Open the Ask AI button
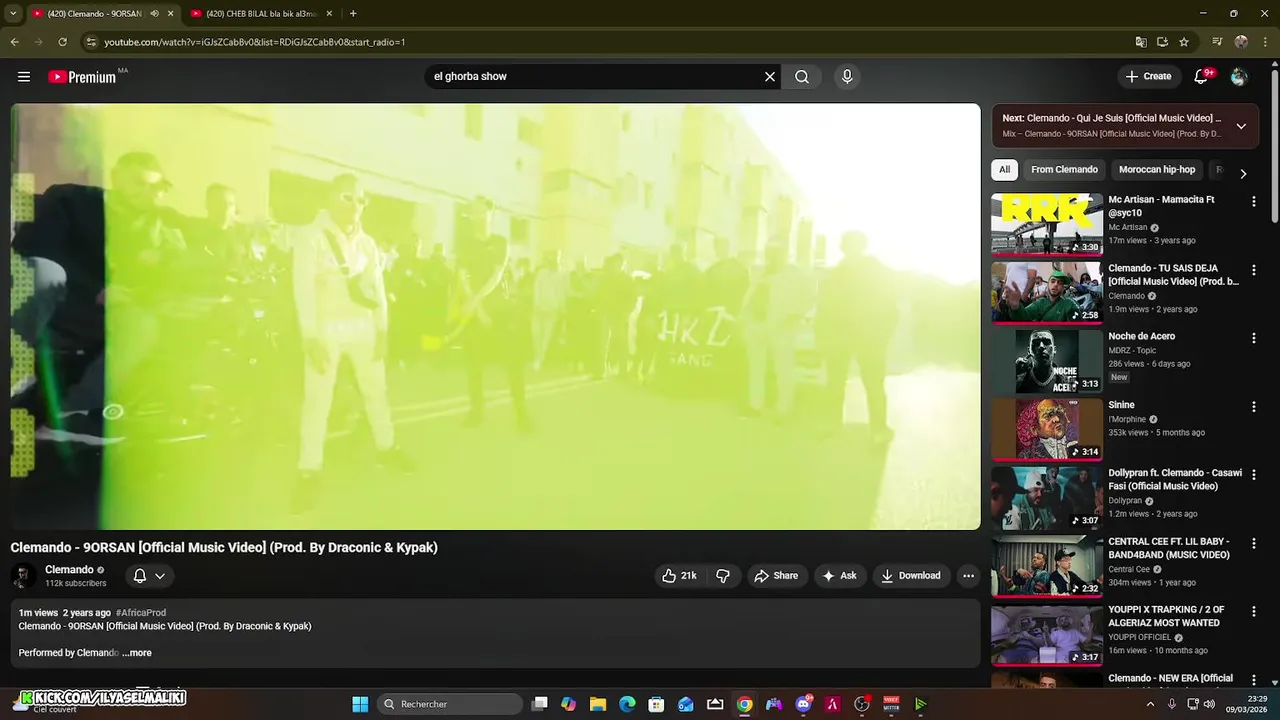 [x=839, y=576]
